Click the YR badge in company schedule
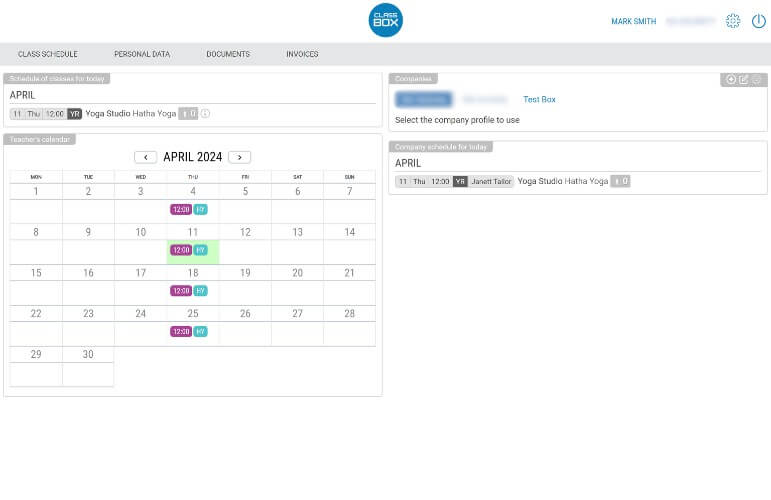Viewport: 771px width, 500px height. point(460,181)
